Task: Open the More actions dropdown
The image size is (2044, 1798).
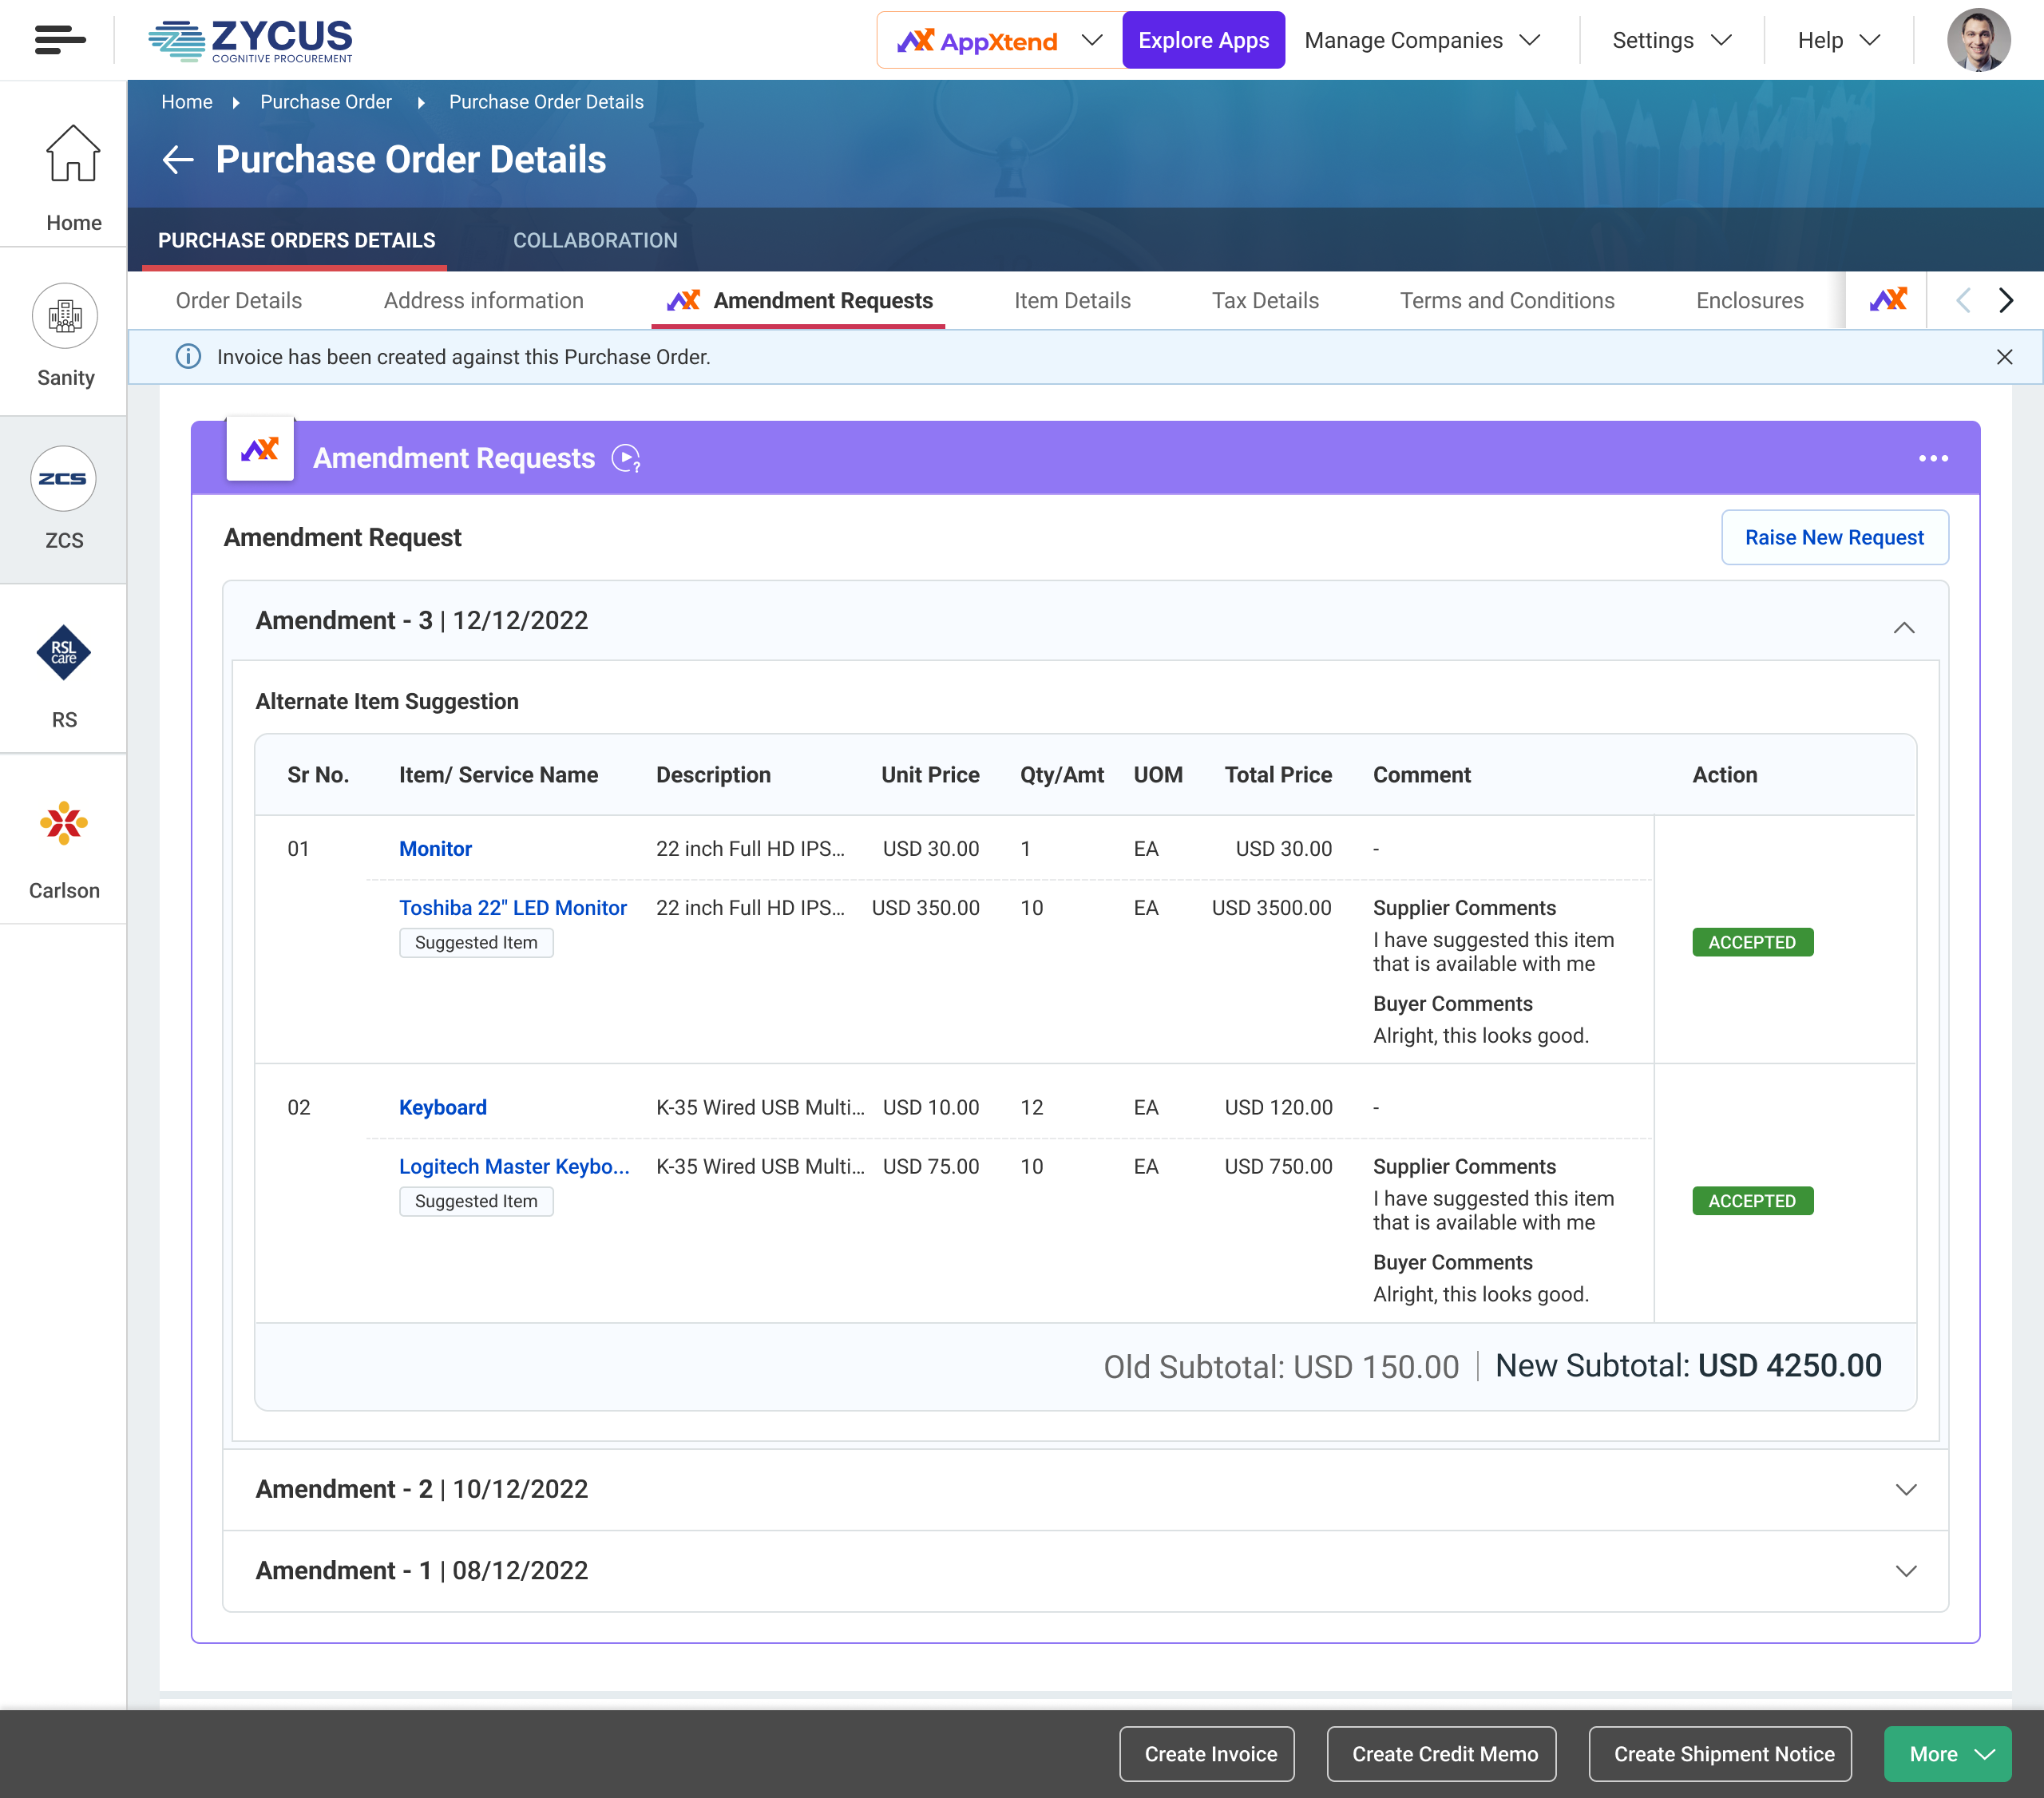Action: [1946, 1754]
